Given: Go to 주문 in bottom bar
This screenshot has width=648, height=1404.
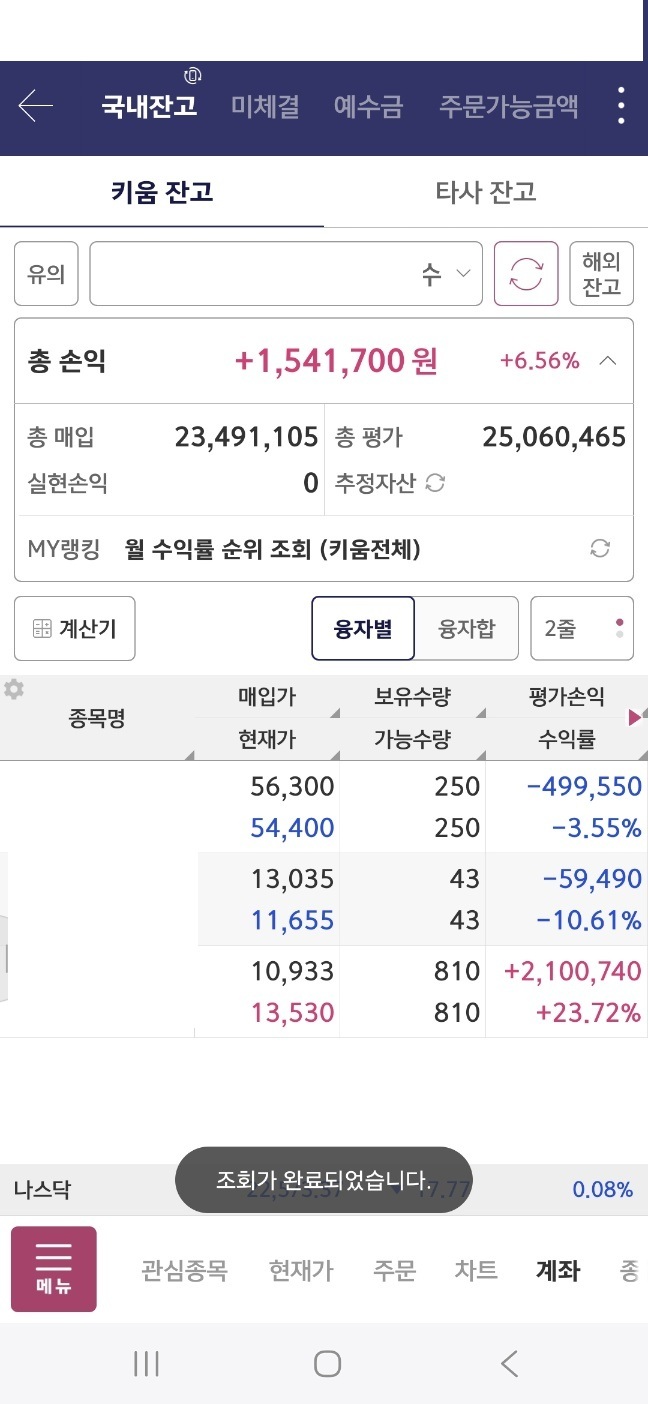Looking at the screenshot, I should coord(394,1270).
